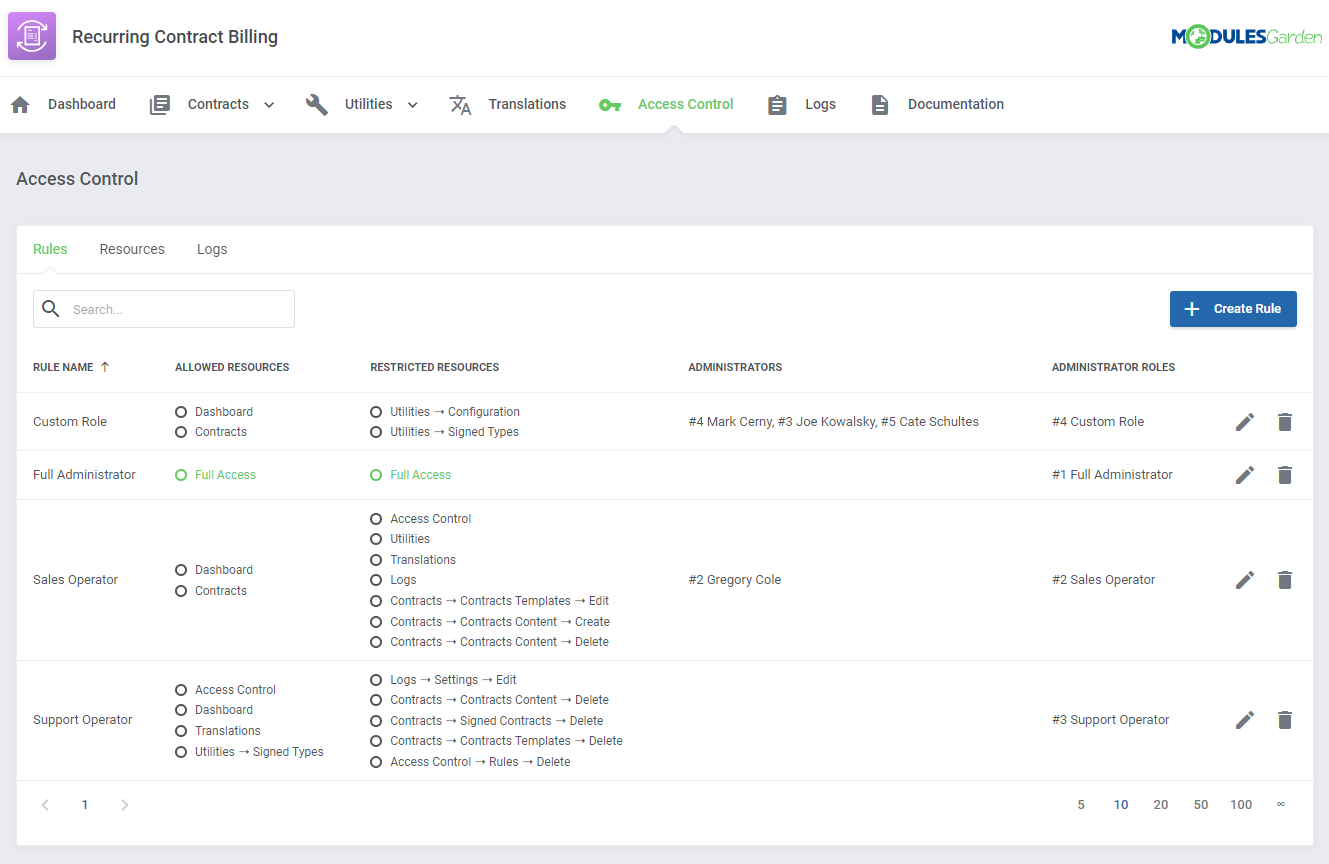Image resolution: width=1329 pixels, height=864 pixels.
Task: Switch to the Logs tab under Access Control
Action: pyautogui.click(x=212, y=249)
